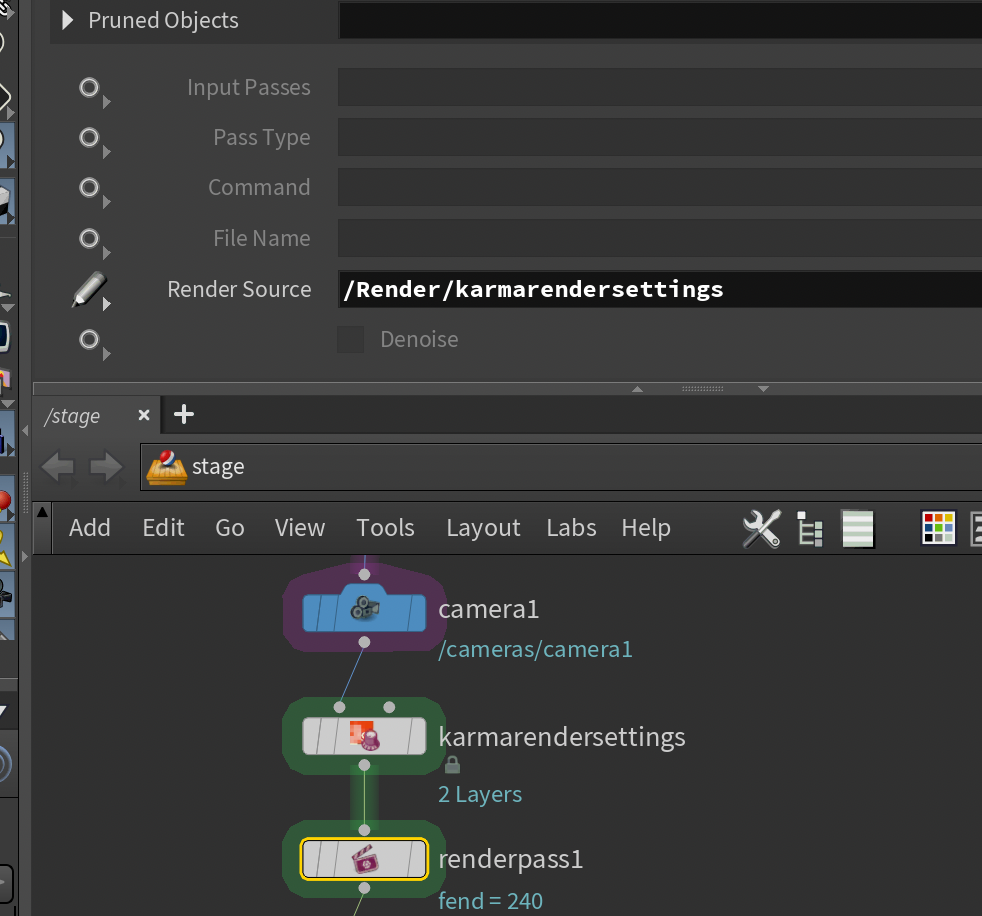
Task: Click the fend = 240 text
Action: pos(490,901)
